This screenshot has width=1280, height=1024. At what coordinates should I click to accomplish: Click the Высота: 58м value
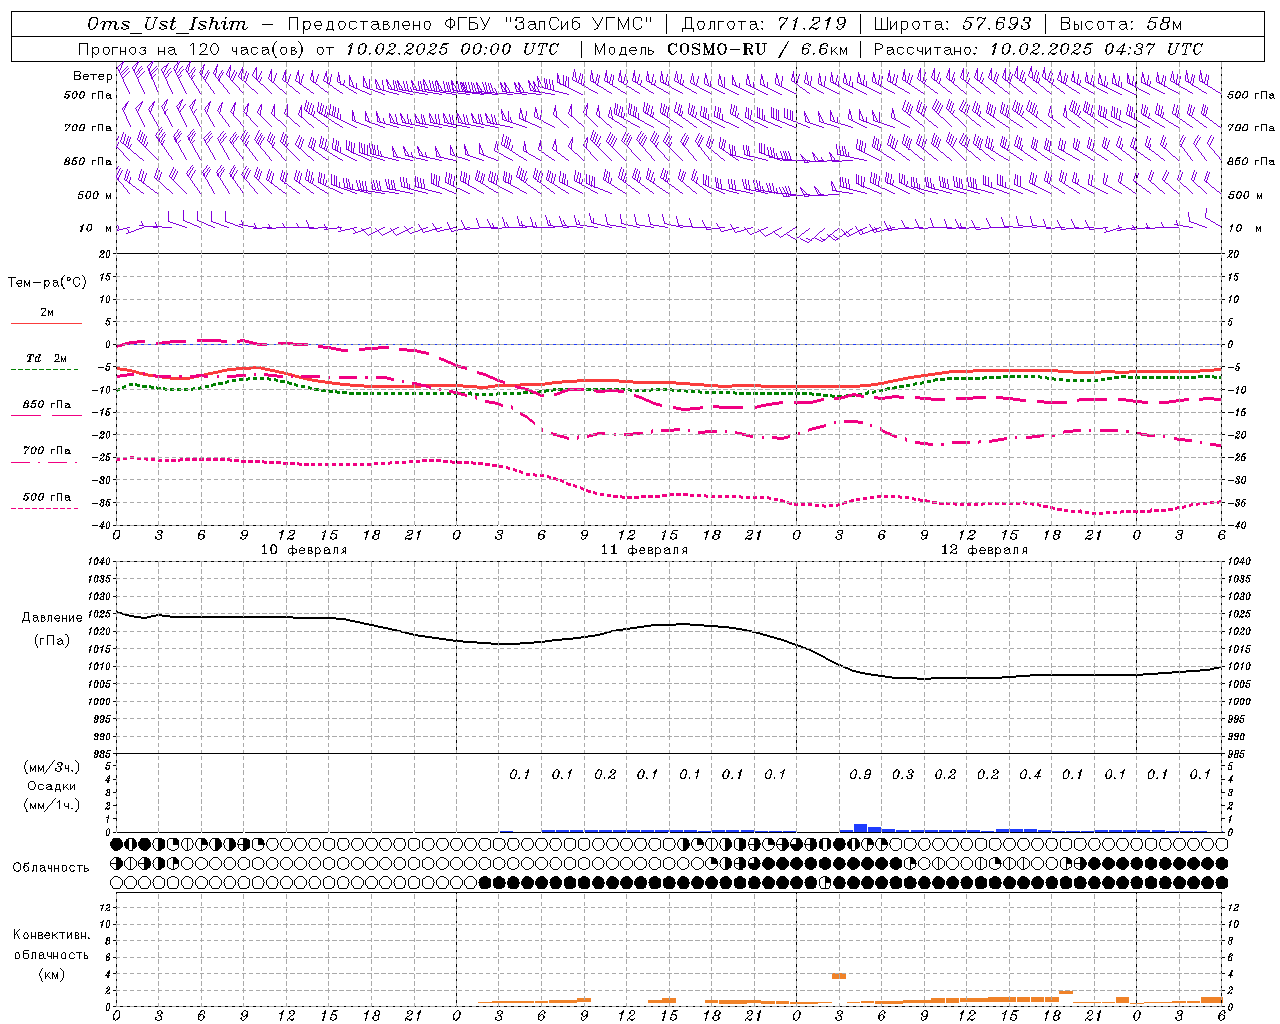(1121, 24)
